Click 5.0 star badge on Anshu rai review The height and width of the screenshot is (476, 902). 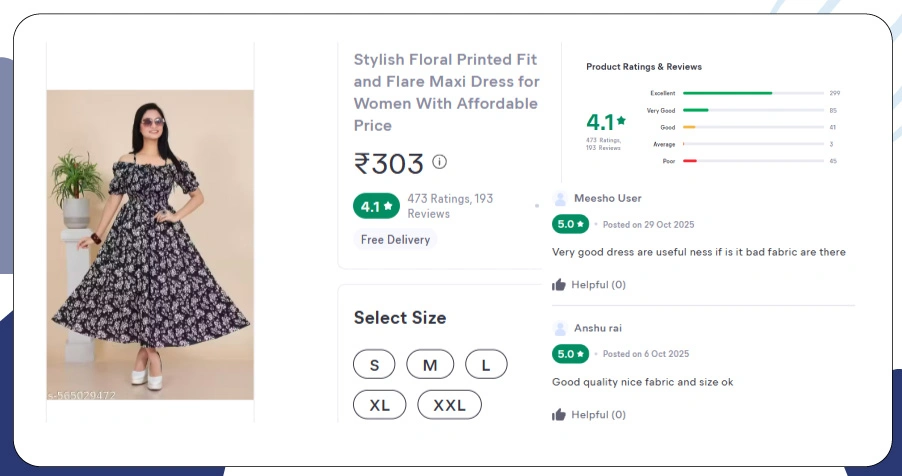[x=571, y=354]
